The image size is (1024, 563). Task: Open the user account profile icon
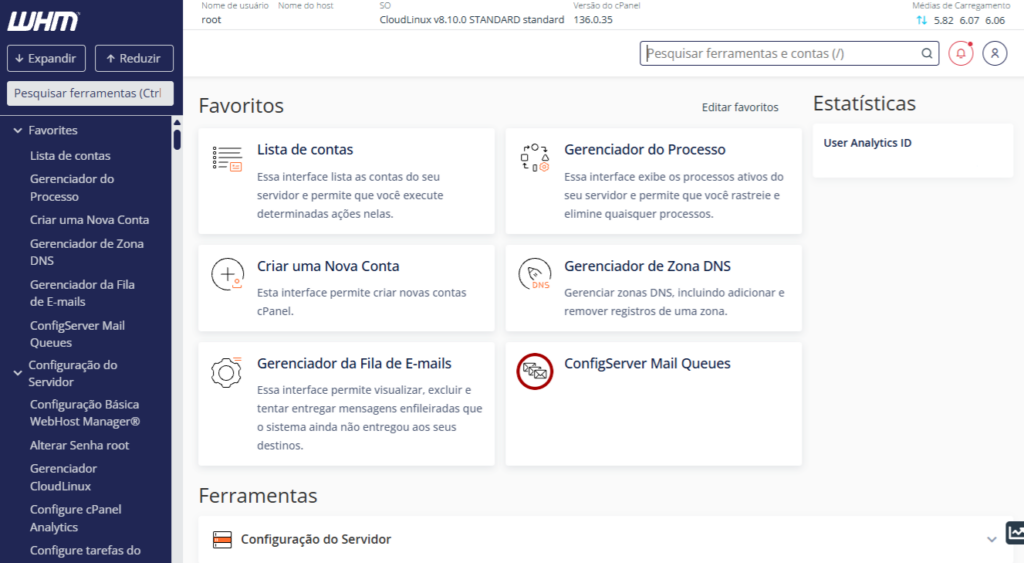coord(995,54)
